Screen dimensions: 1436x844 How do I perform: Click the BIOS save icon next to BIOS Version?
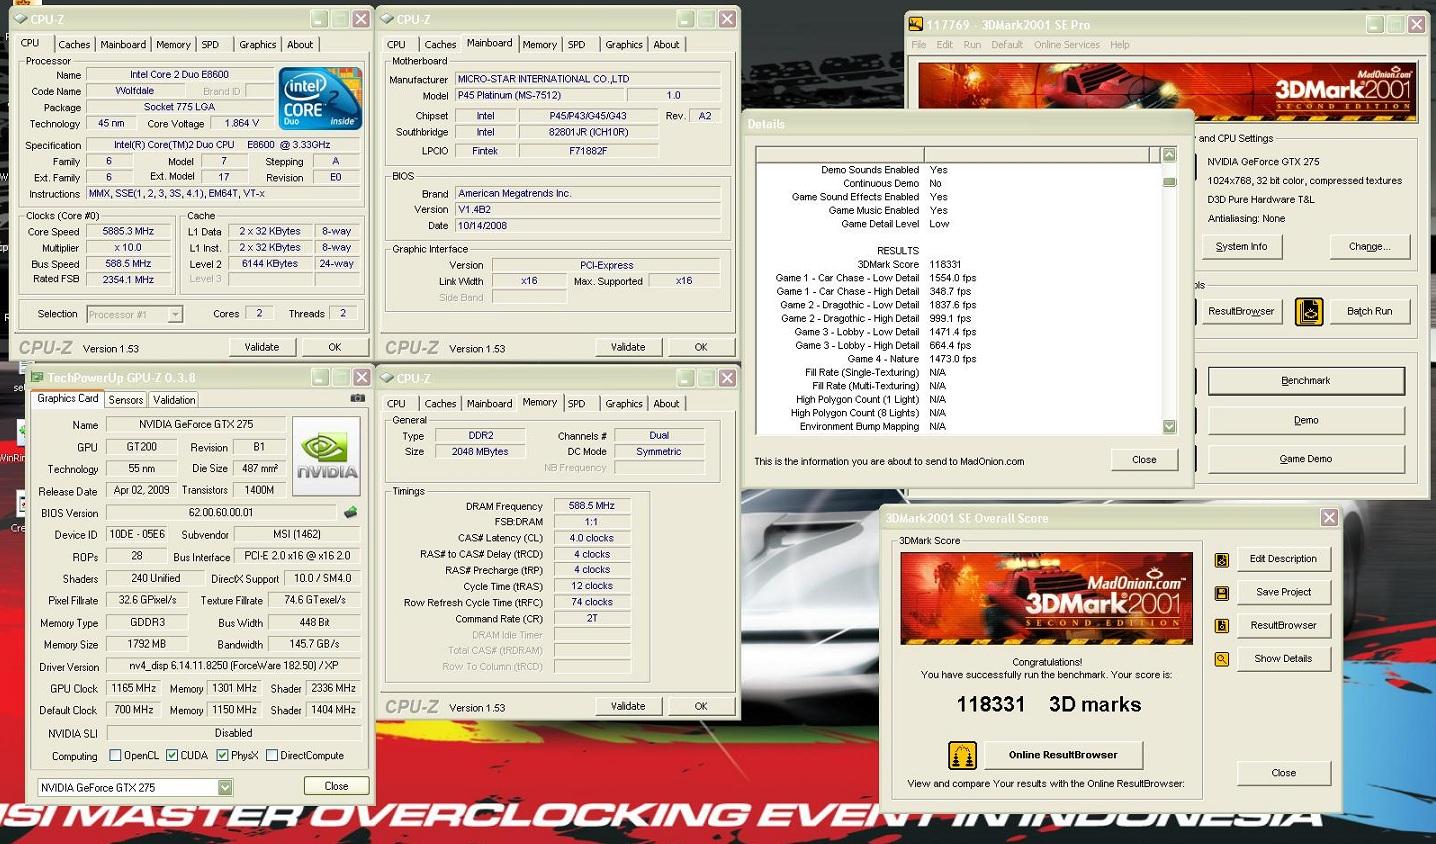(x=350, y=512)
